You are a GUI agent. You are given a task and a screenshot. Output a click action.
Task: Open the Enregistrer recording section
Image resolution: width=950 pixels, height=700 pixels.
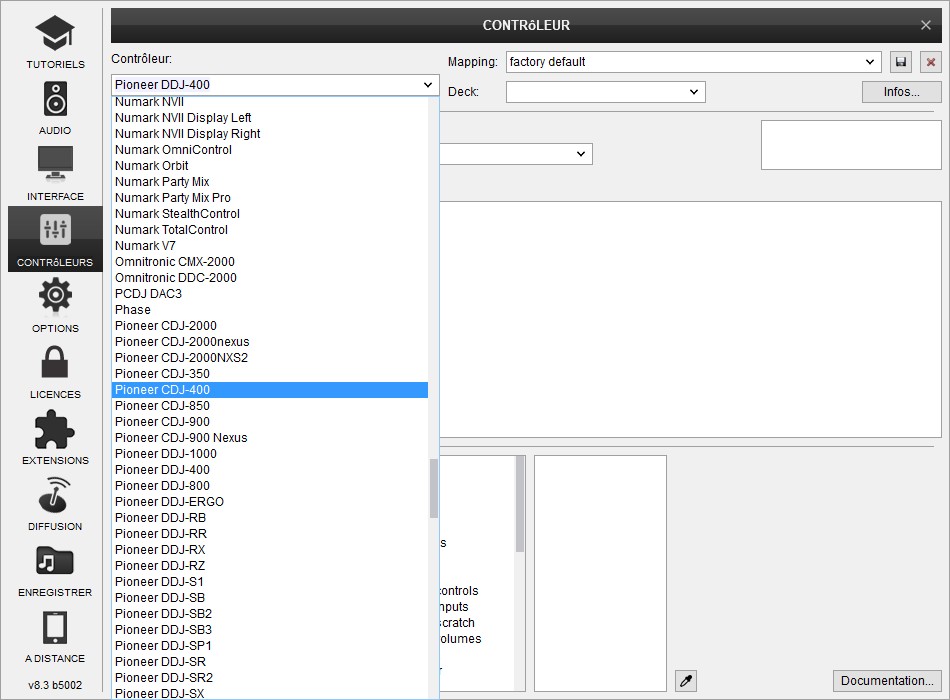(55, 570)
